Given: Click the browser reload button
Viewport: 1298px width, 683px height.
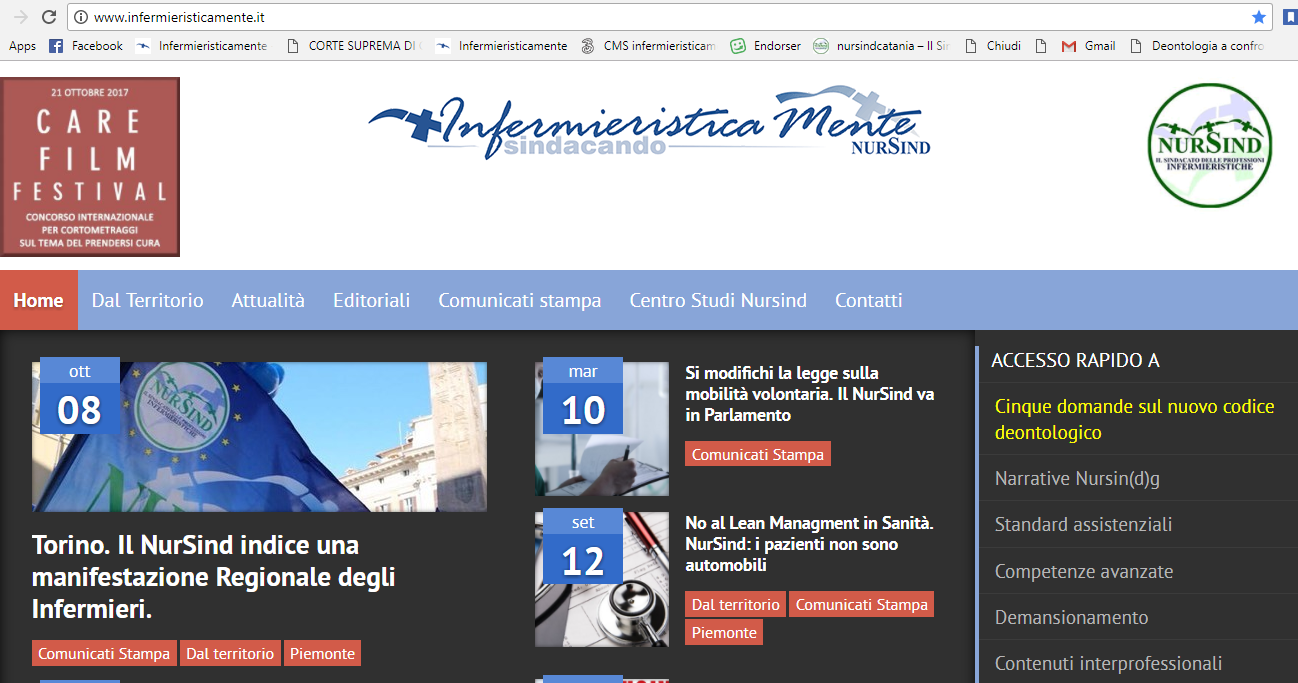Looking at the screenshot, I should click(48, 17).
